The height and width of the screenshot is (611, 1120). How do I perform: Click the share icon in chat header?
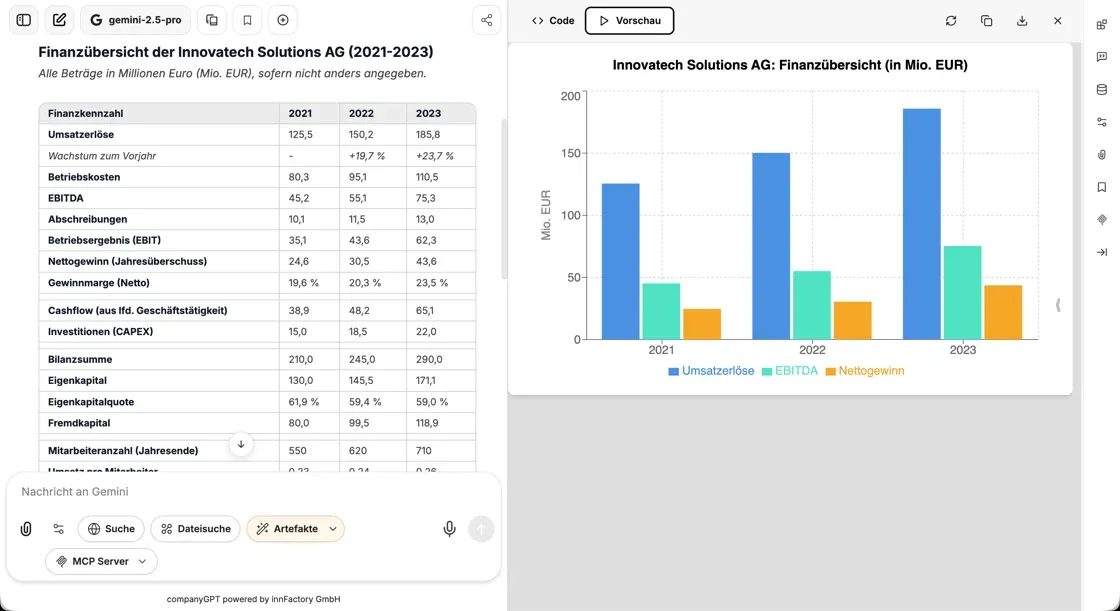486,20
